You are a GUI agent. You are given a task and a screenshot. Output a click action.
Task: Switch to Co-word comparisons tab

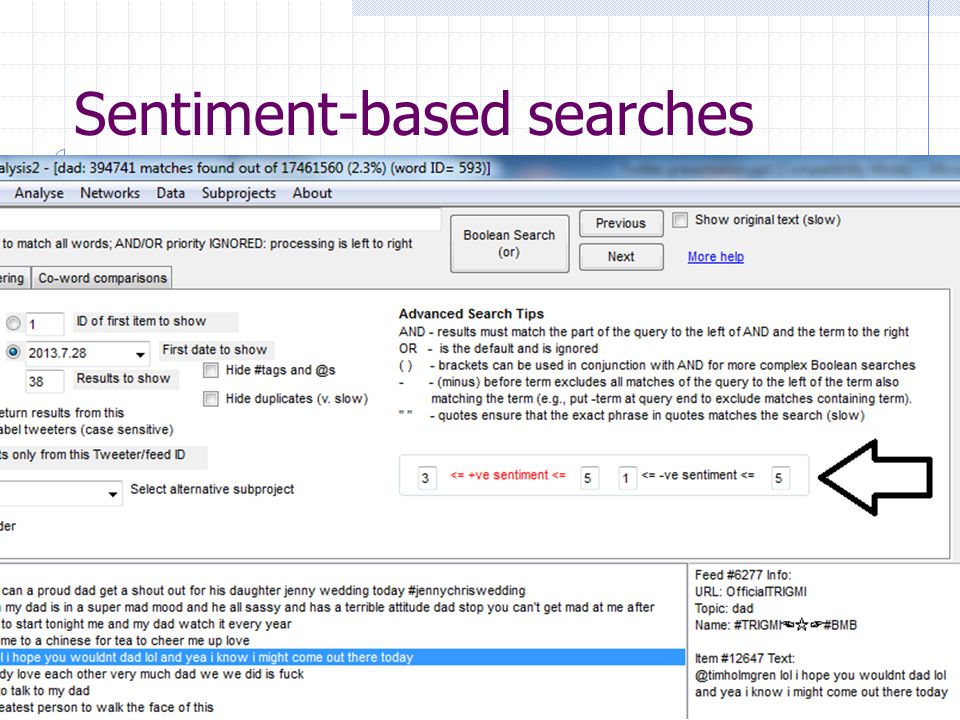click(102, 278)
